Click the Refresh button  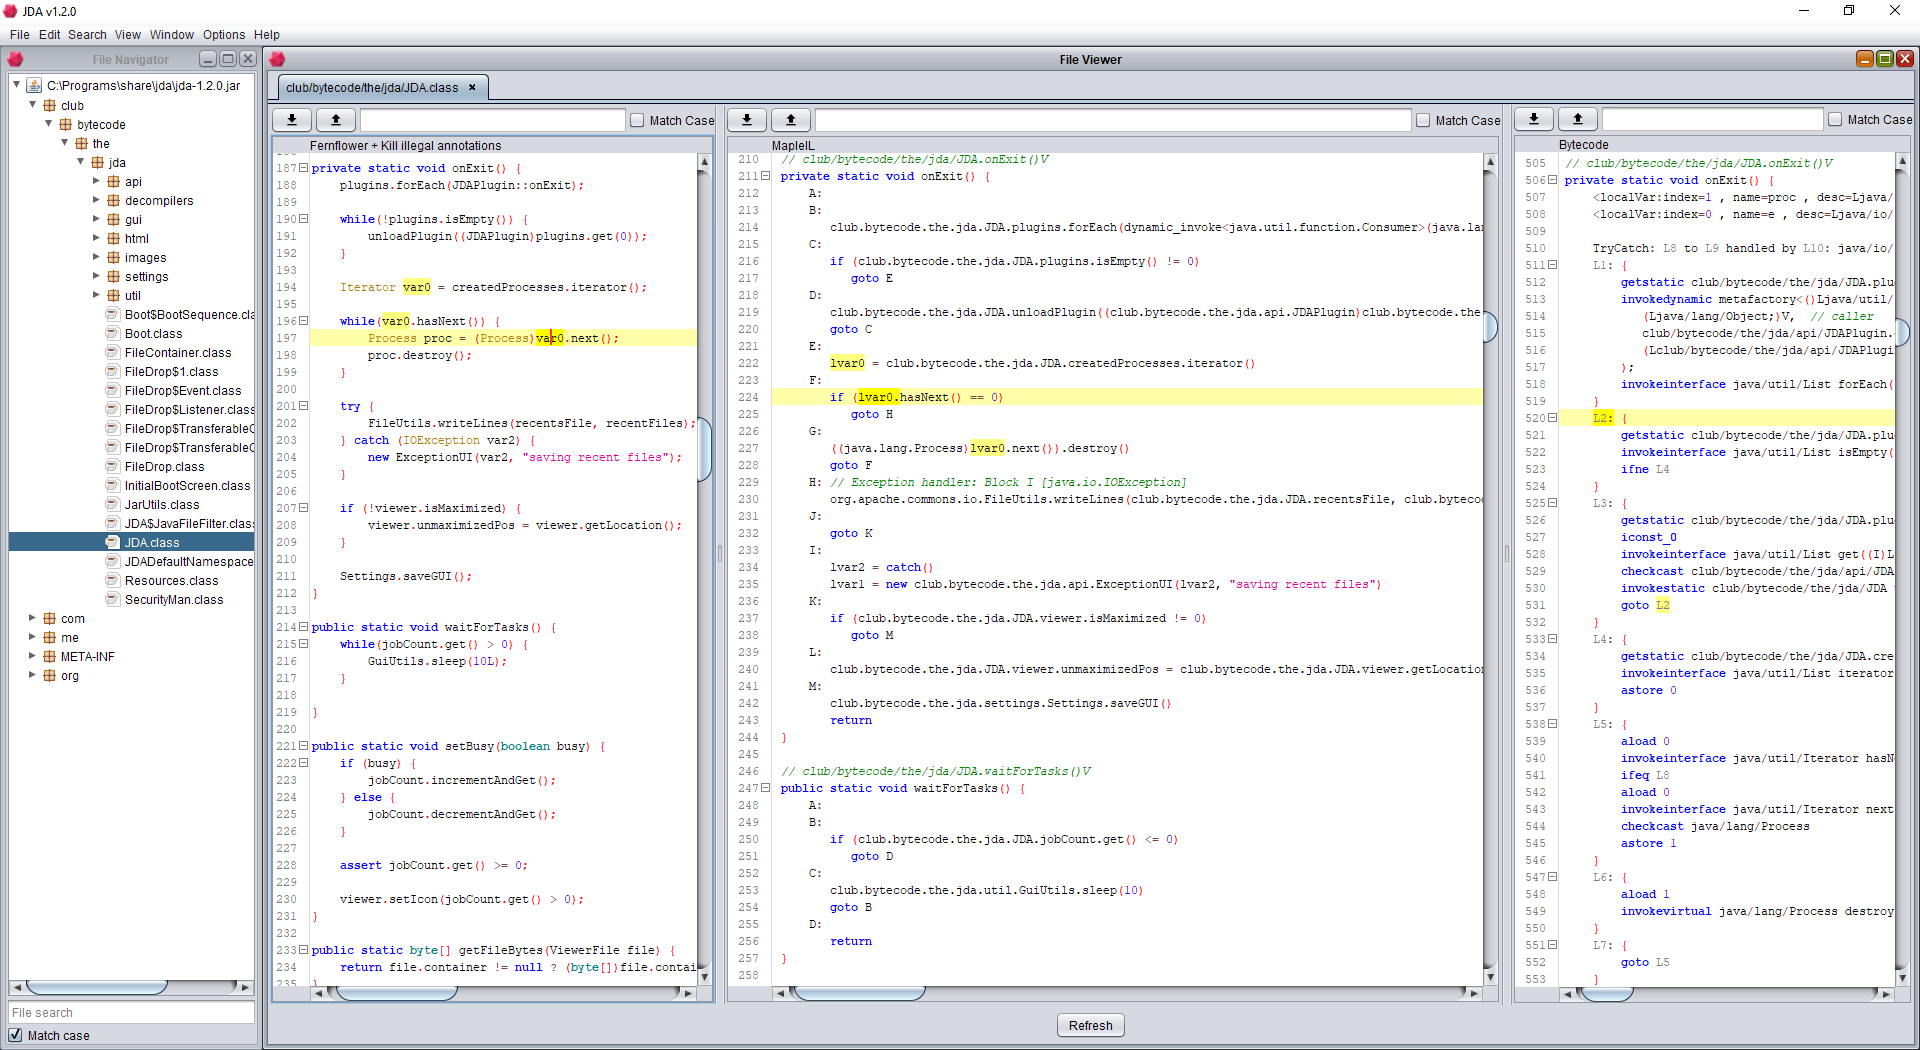click(1090, 1025)
